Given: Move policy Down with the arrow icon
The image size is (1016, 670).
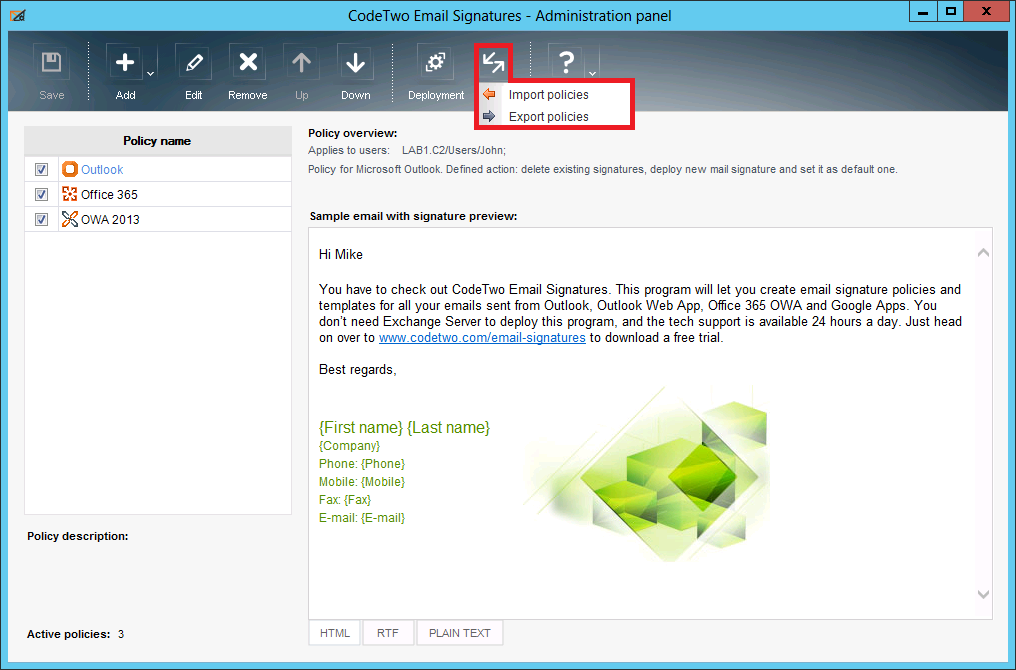Looking at the screenshot, I should (355, 63).
